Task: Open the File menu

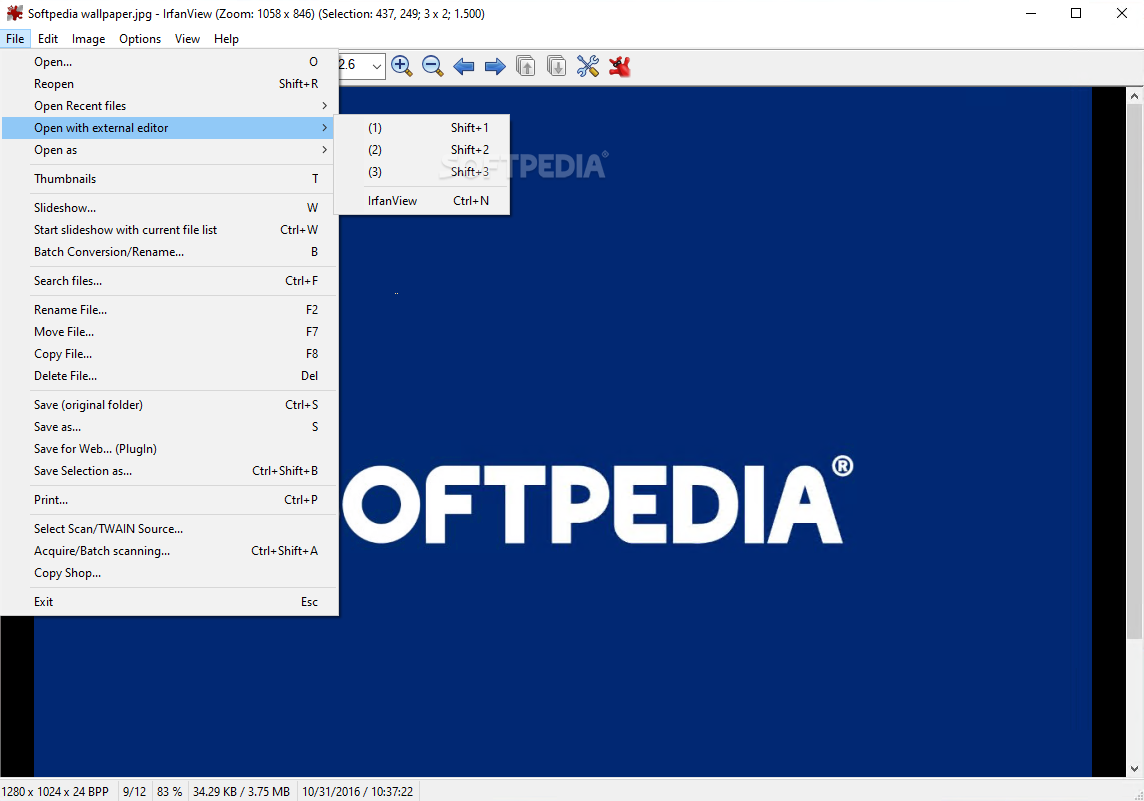Action: point(15,39)
